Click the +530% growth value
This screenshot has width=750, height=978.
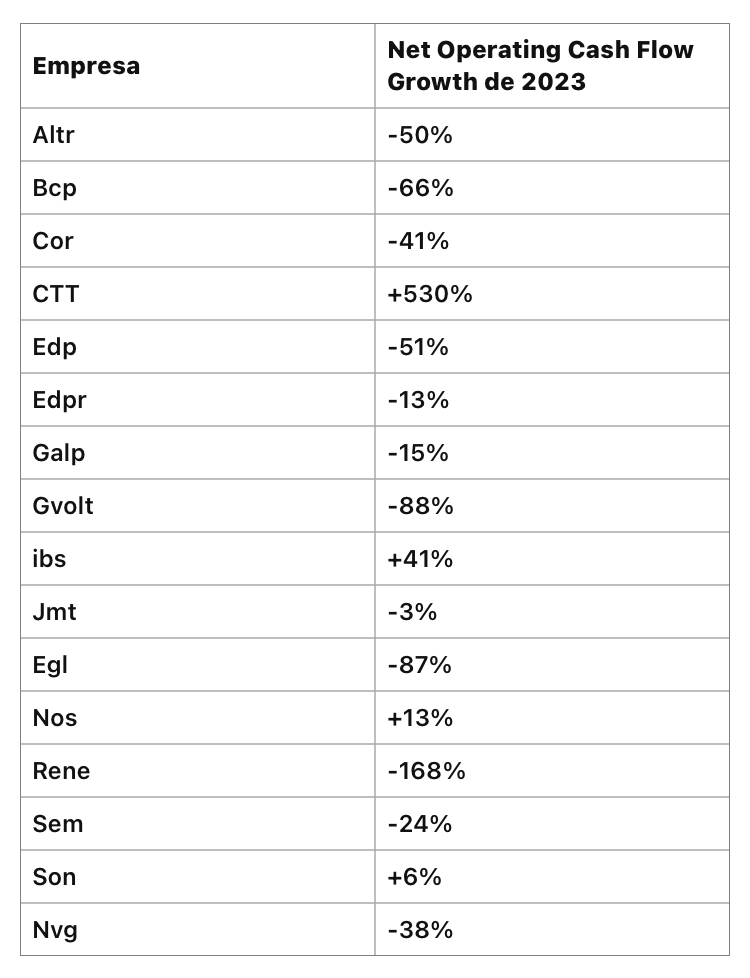click(x=430, y=294)
